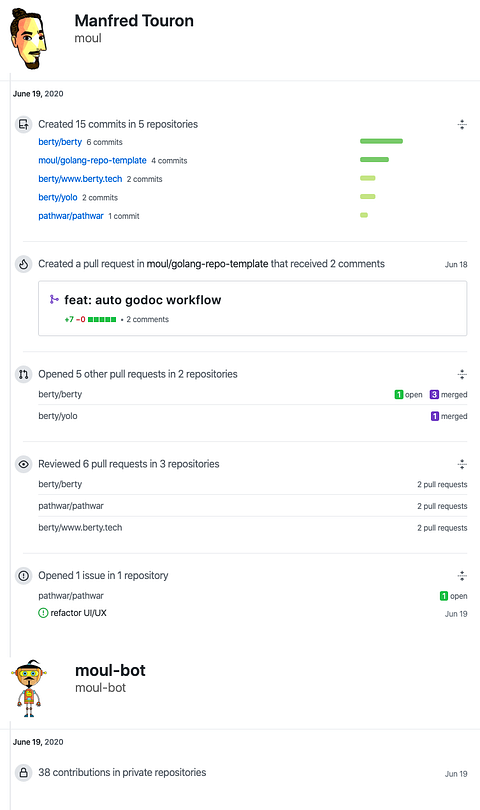The image size is (480, 810).
Task: Collapse the Opened 1 issue section
Action: click(x=462, y=576)
